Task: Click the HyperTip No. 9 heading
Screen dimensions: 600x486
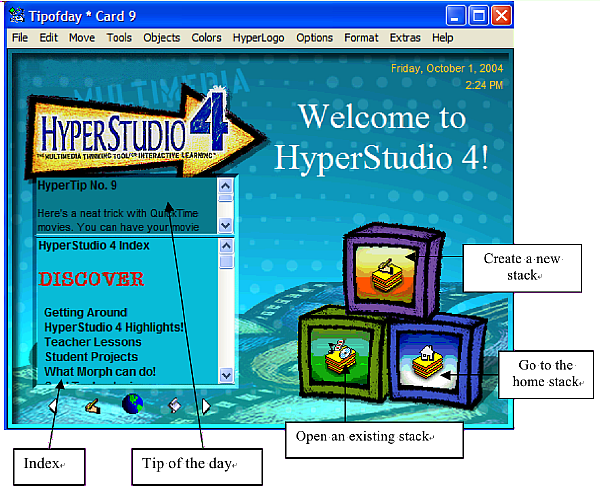Action: pyautogui.click(x=77, y=186)
